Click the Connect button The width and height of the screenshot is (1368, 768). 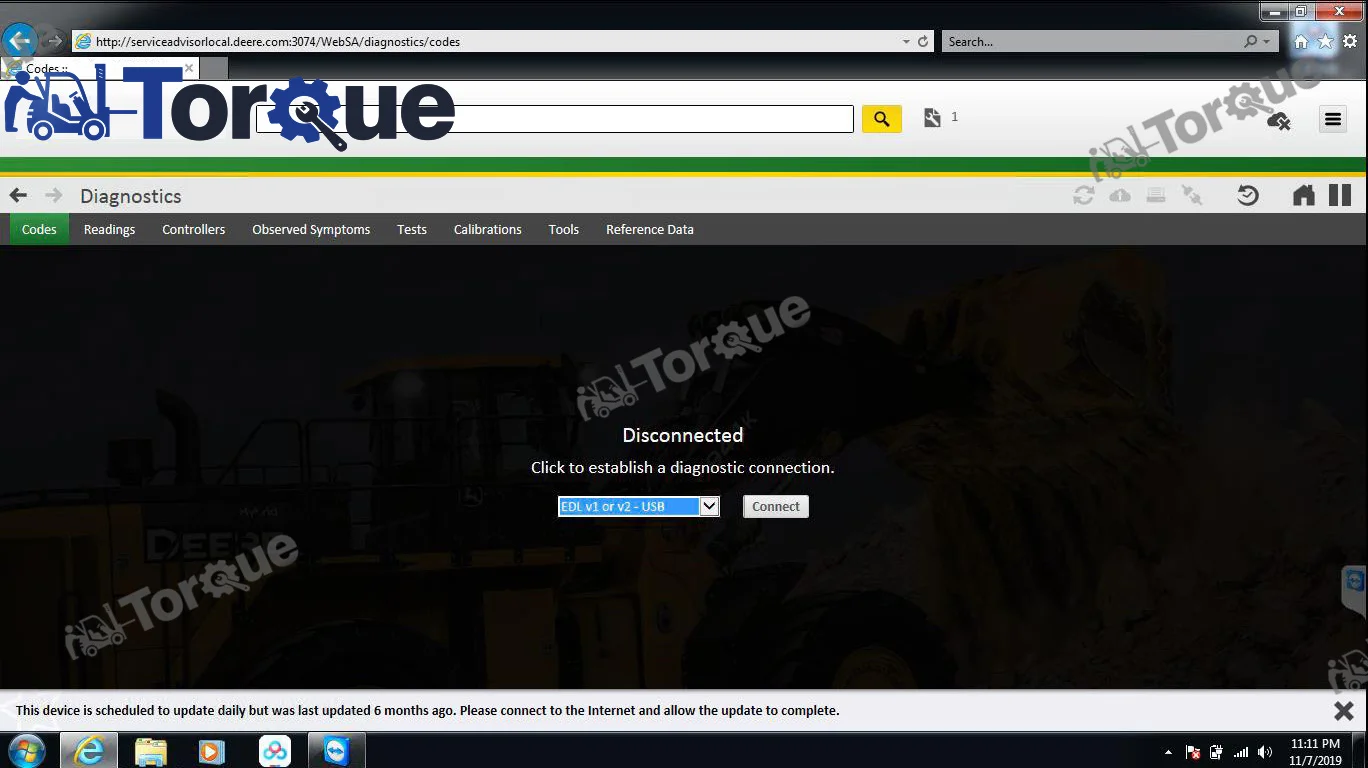click(x=776, y=506)
